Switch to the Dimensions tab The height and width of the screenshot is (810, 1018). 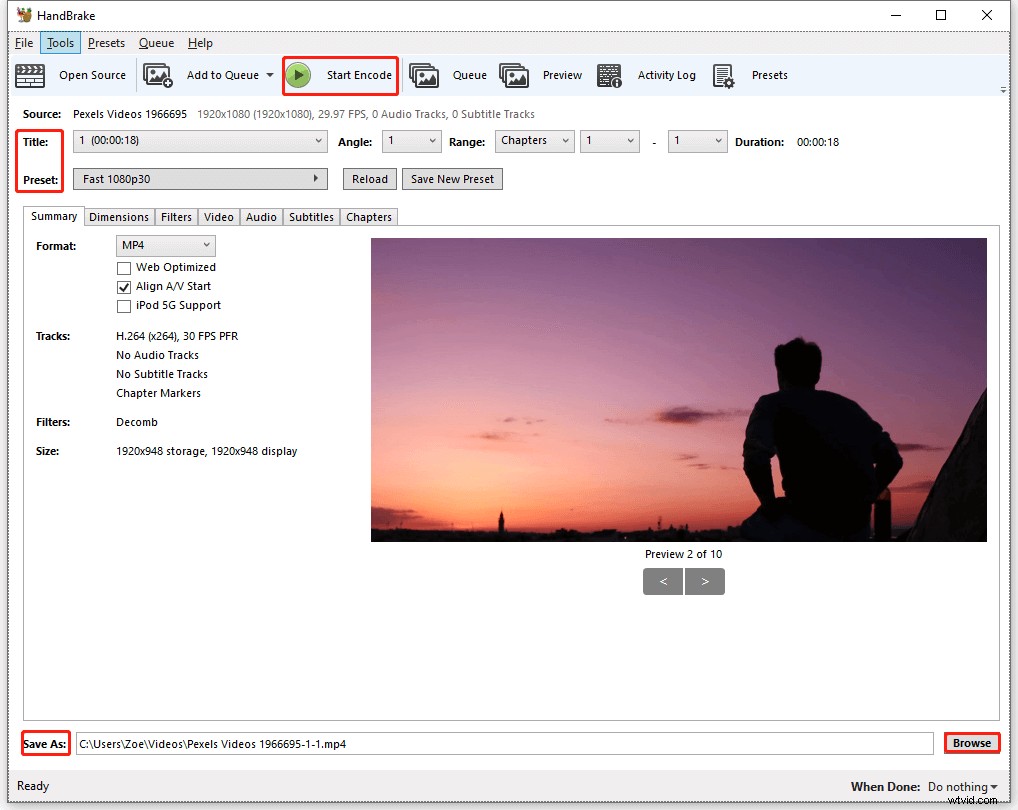pos(119,216)
